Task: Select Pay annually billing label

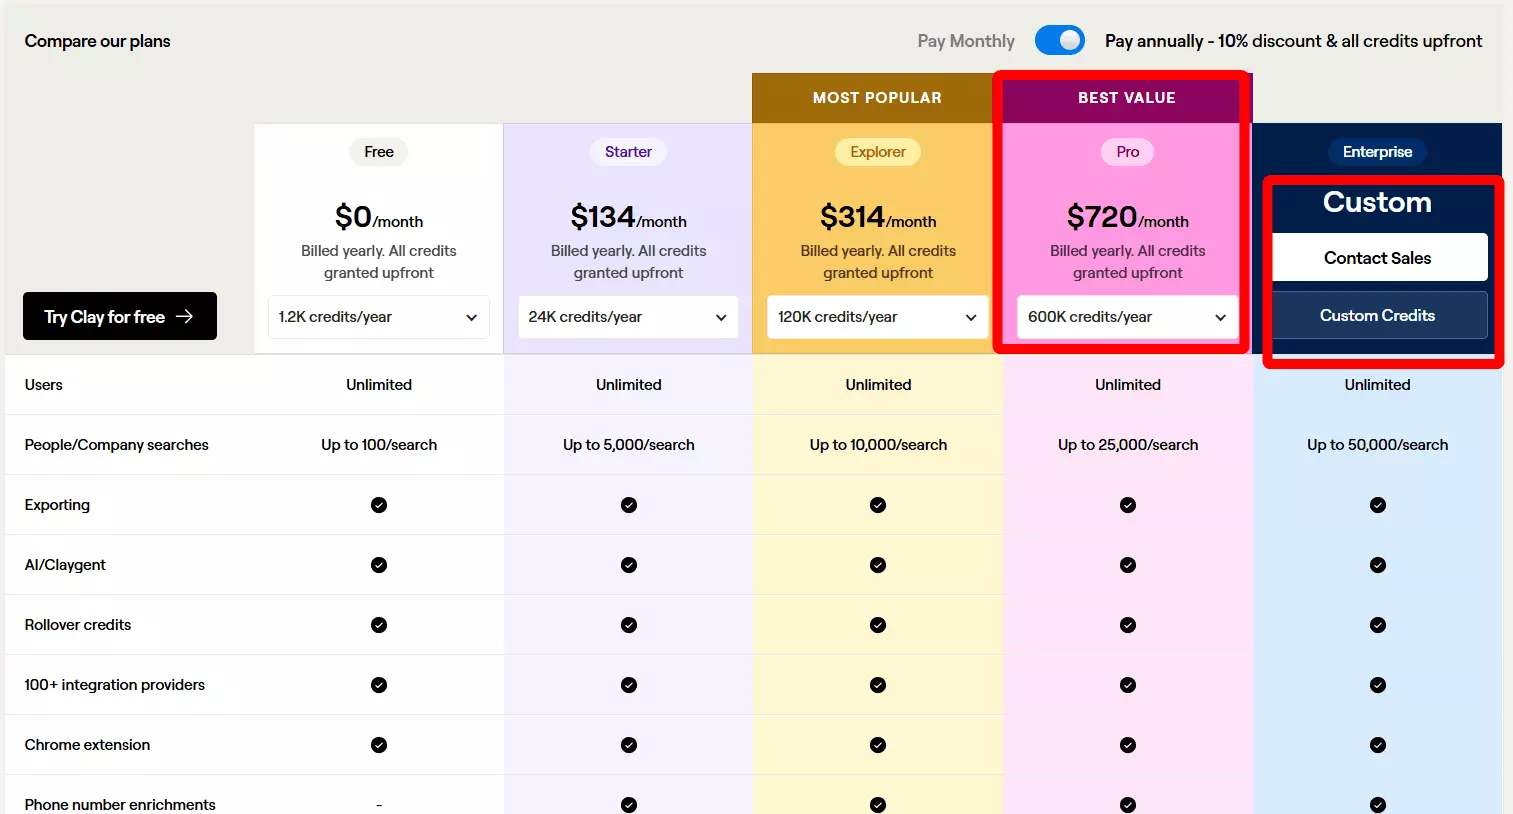Action: (x=1293, y=41)
